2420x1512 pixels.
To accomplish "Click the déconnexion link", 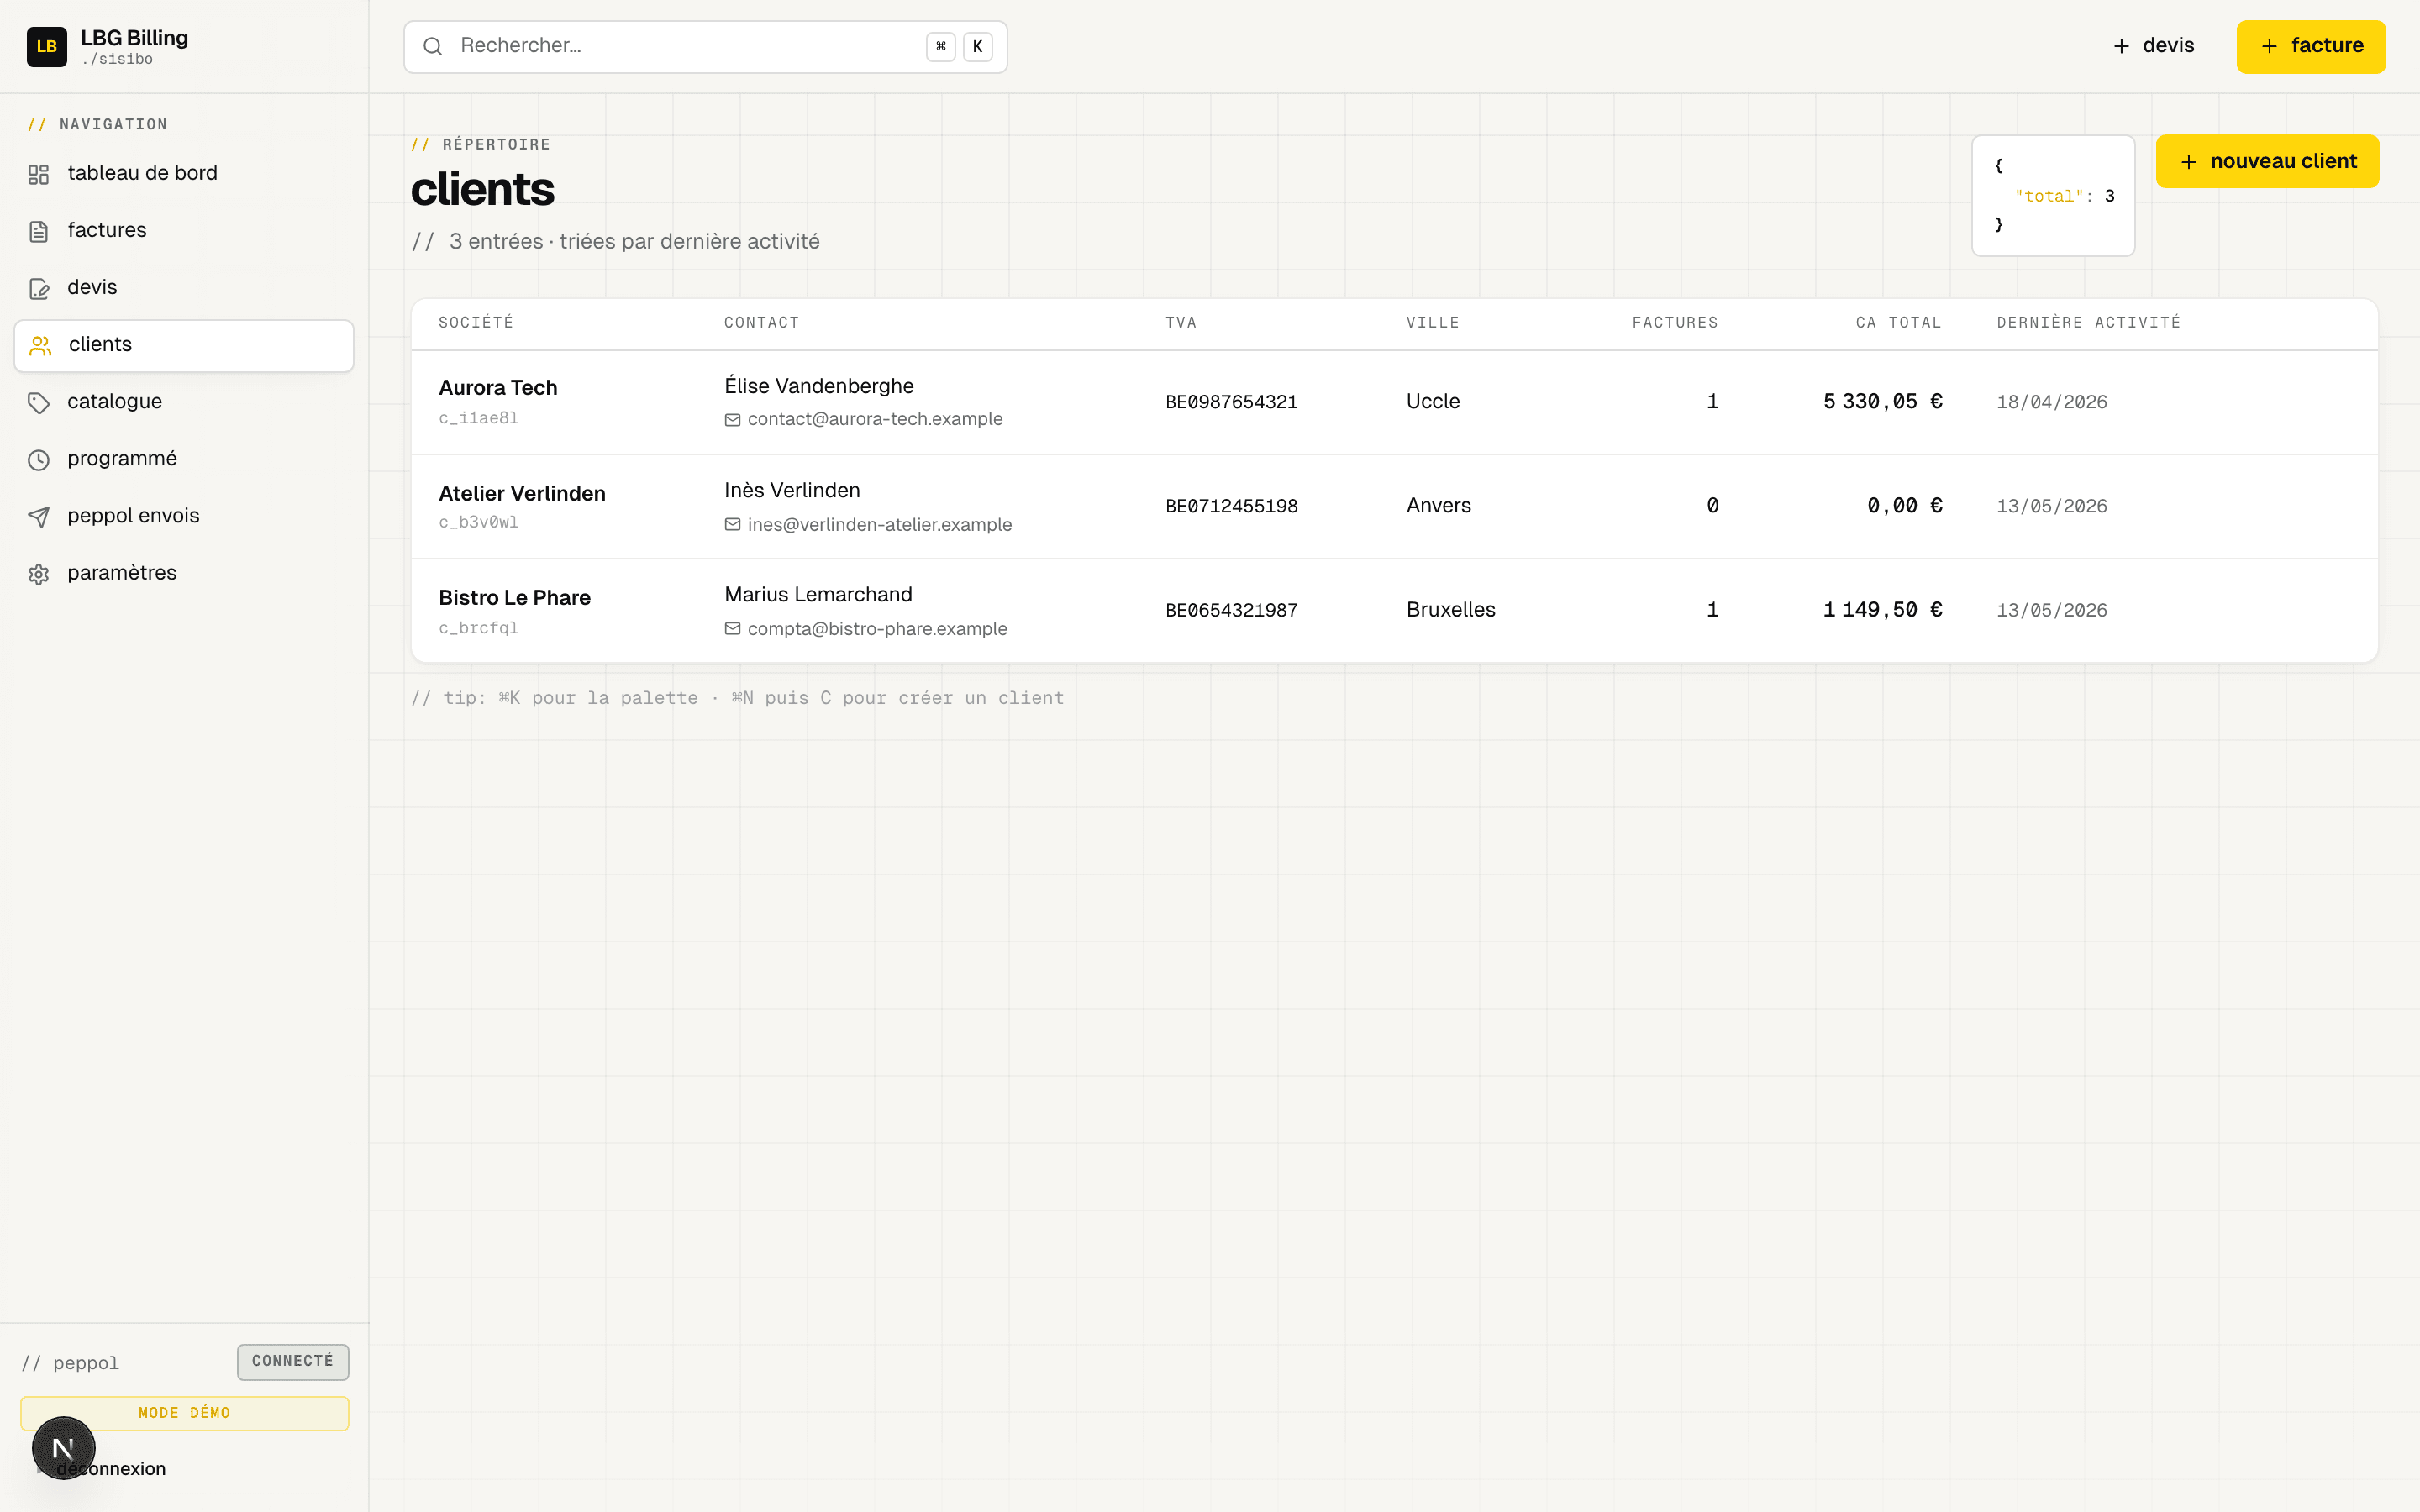I will pos(111,1468).
